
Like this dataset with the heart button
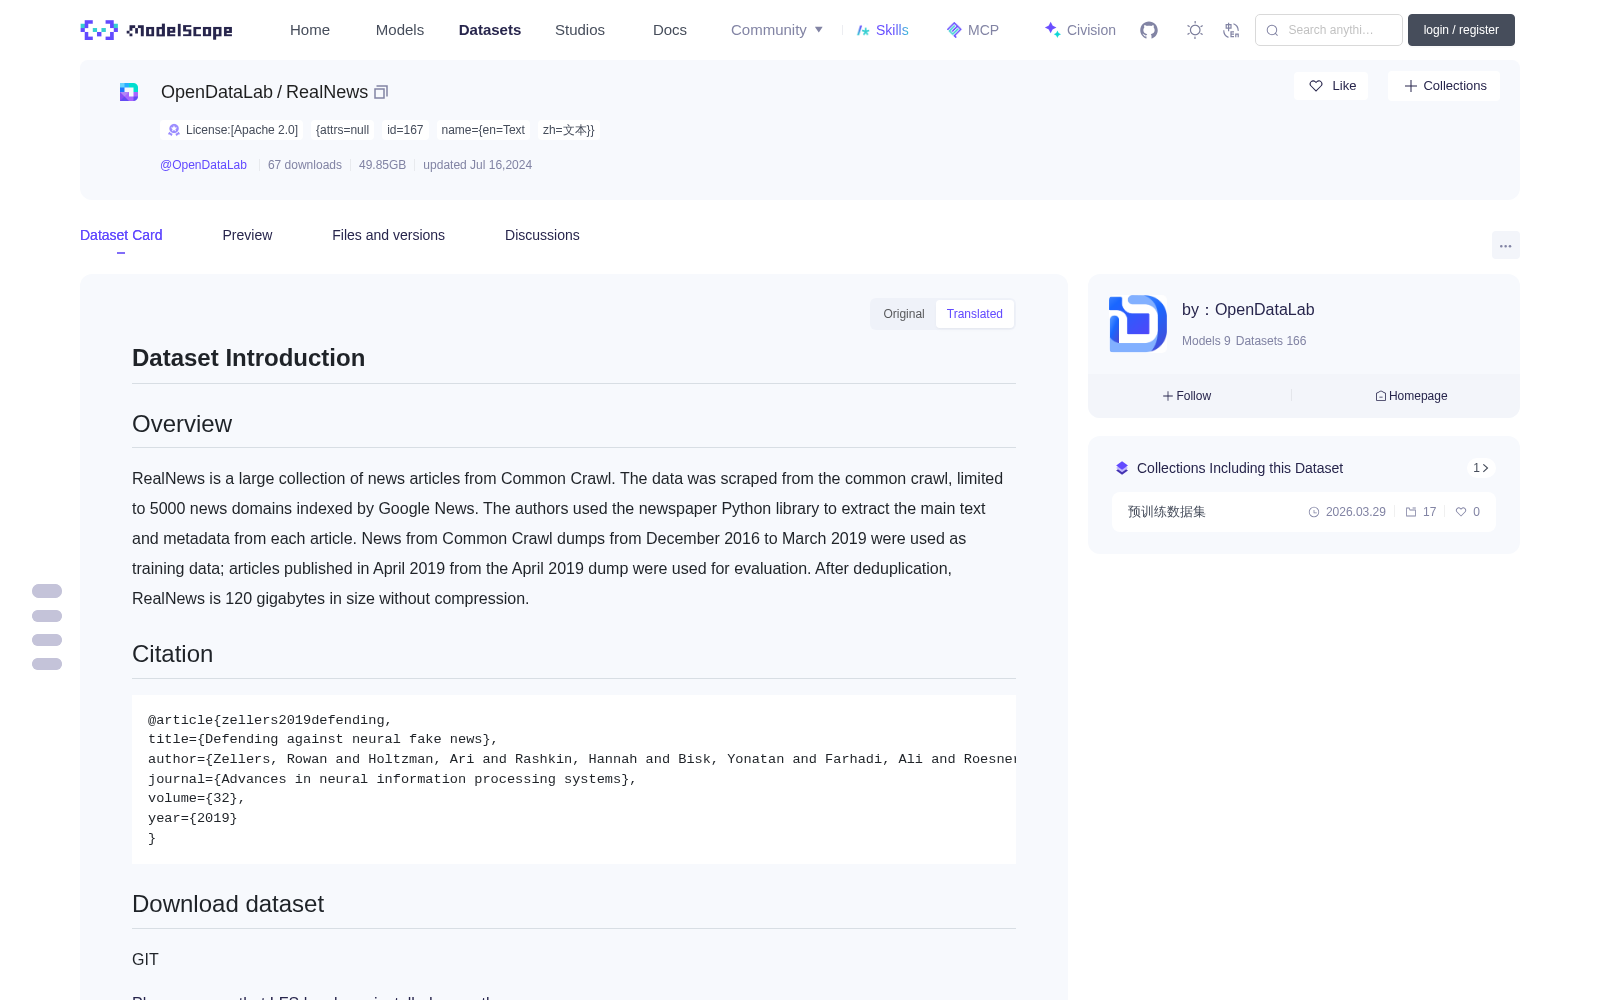tap(1331, 86)
